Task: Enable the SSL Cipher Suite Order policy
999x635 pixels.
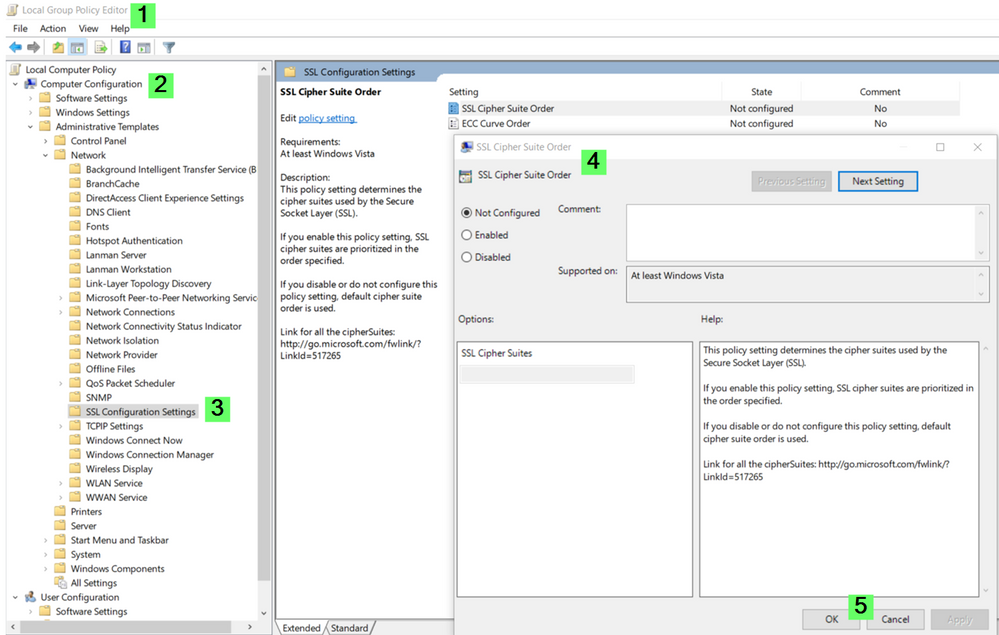Action: point(468,235)
